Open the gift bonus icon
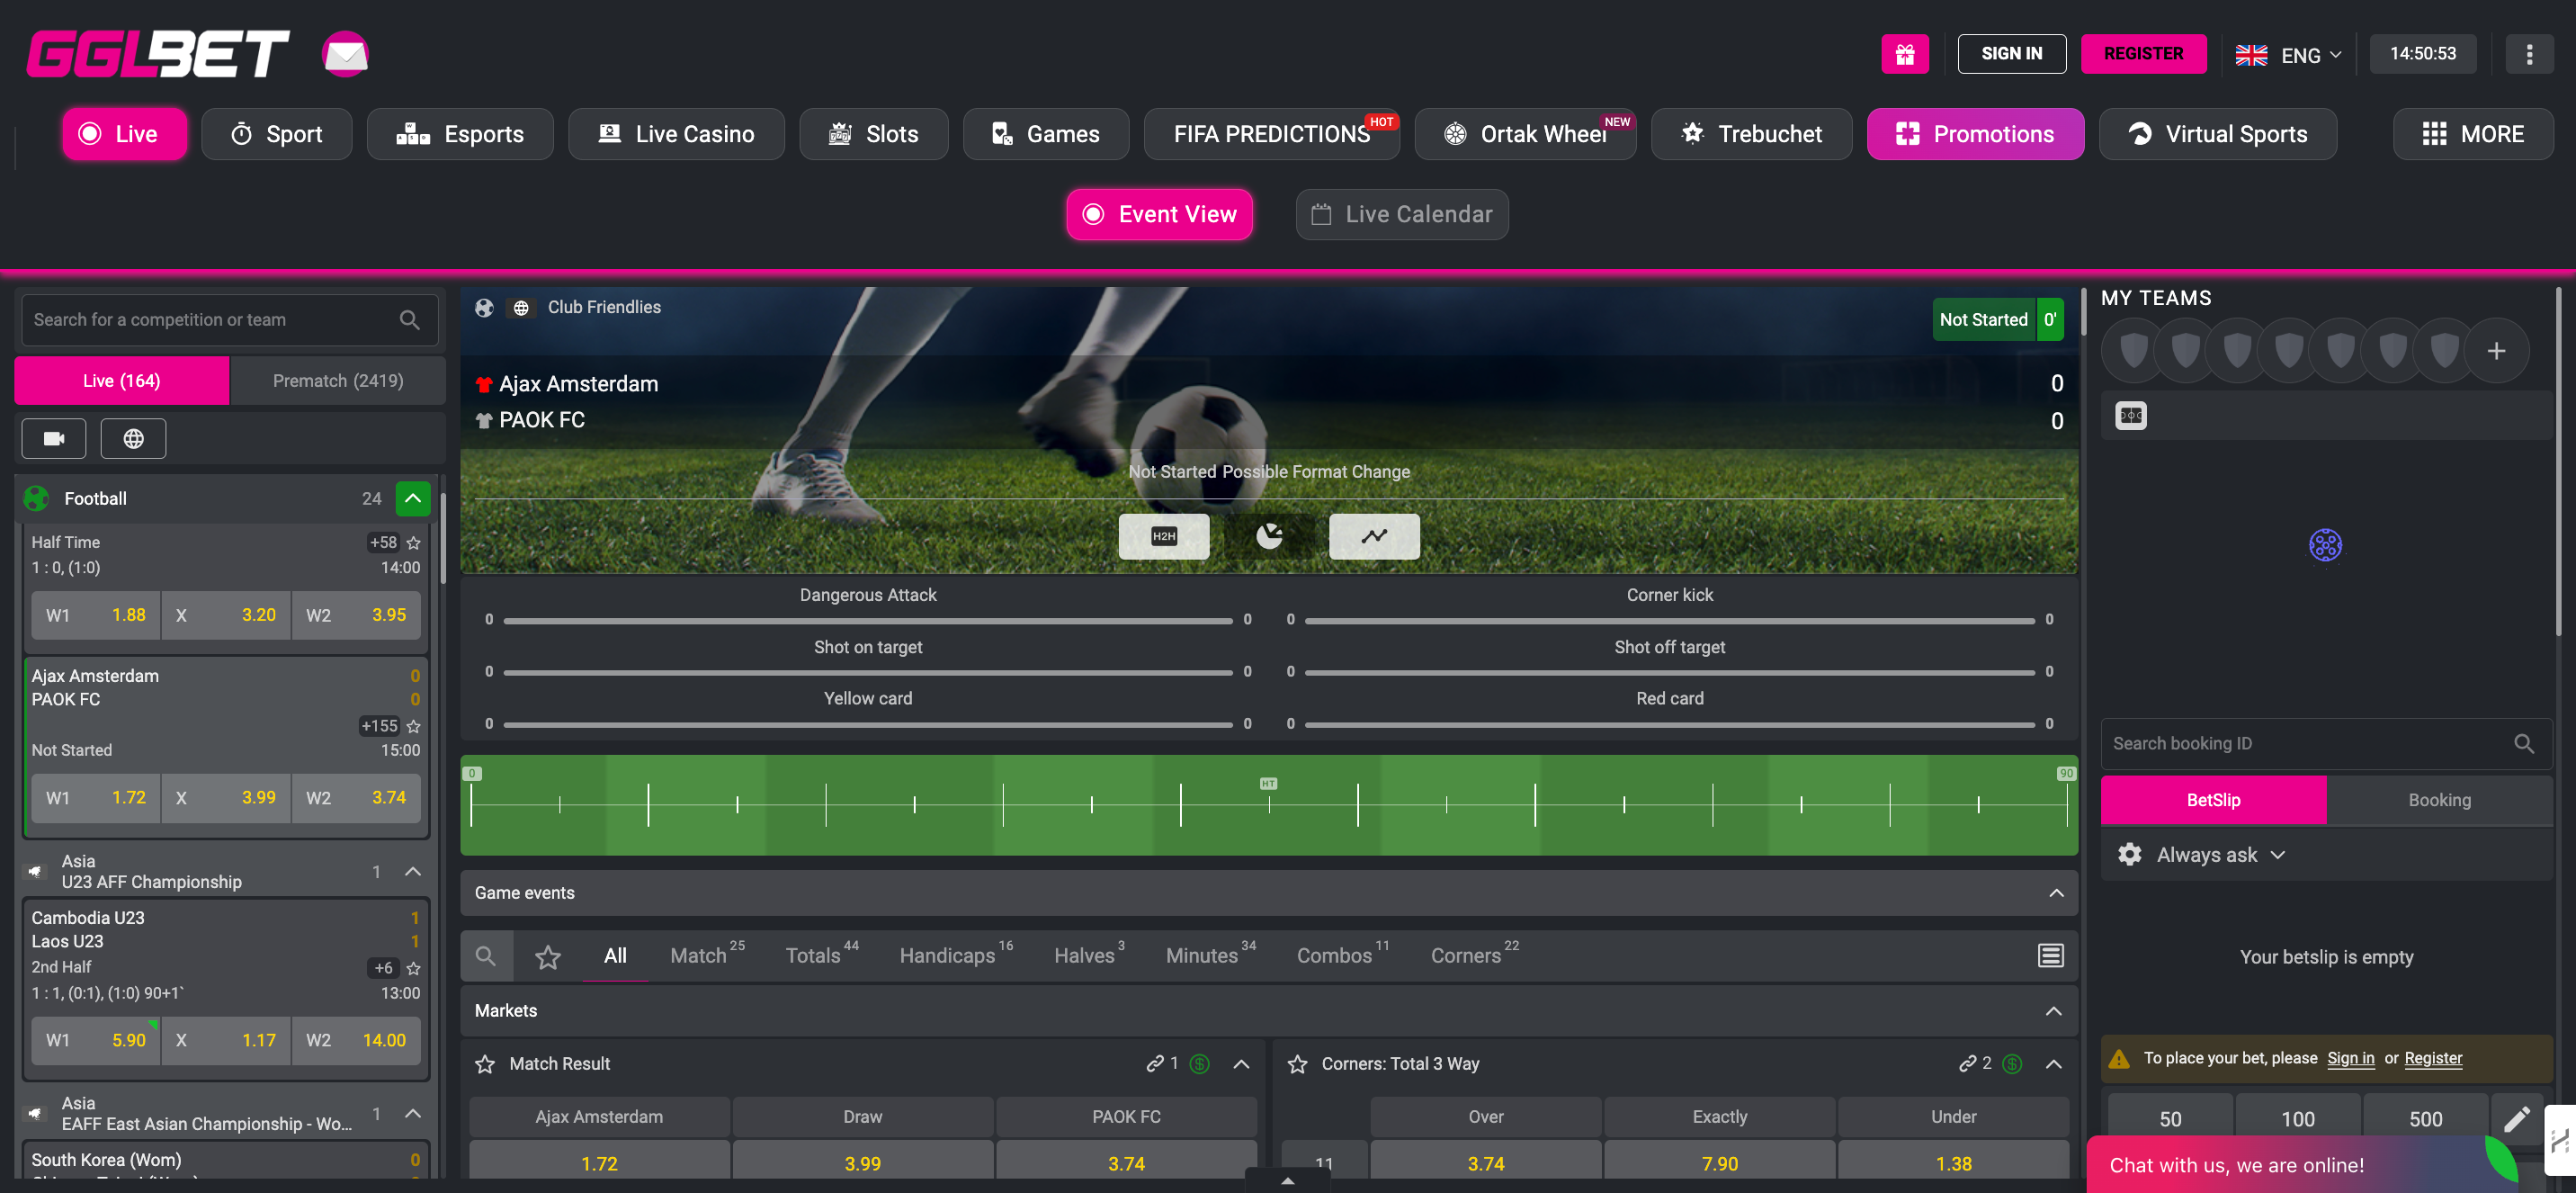This screenshot has height=1193, width=2576. click(1905, 54)
